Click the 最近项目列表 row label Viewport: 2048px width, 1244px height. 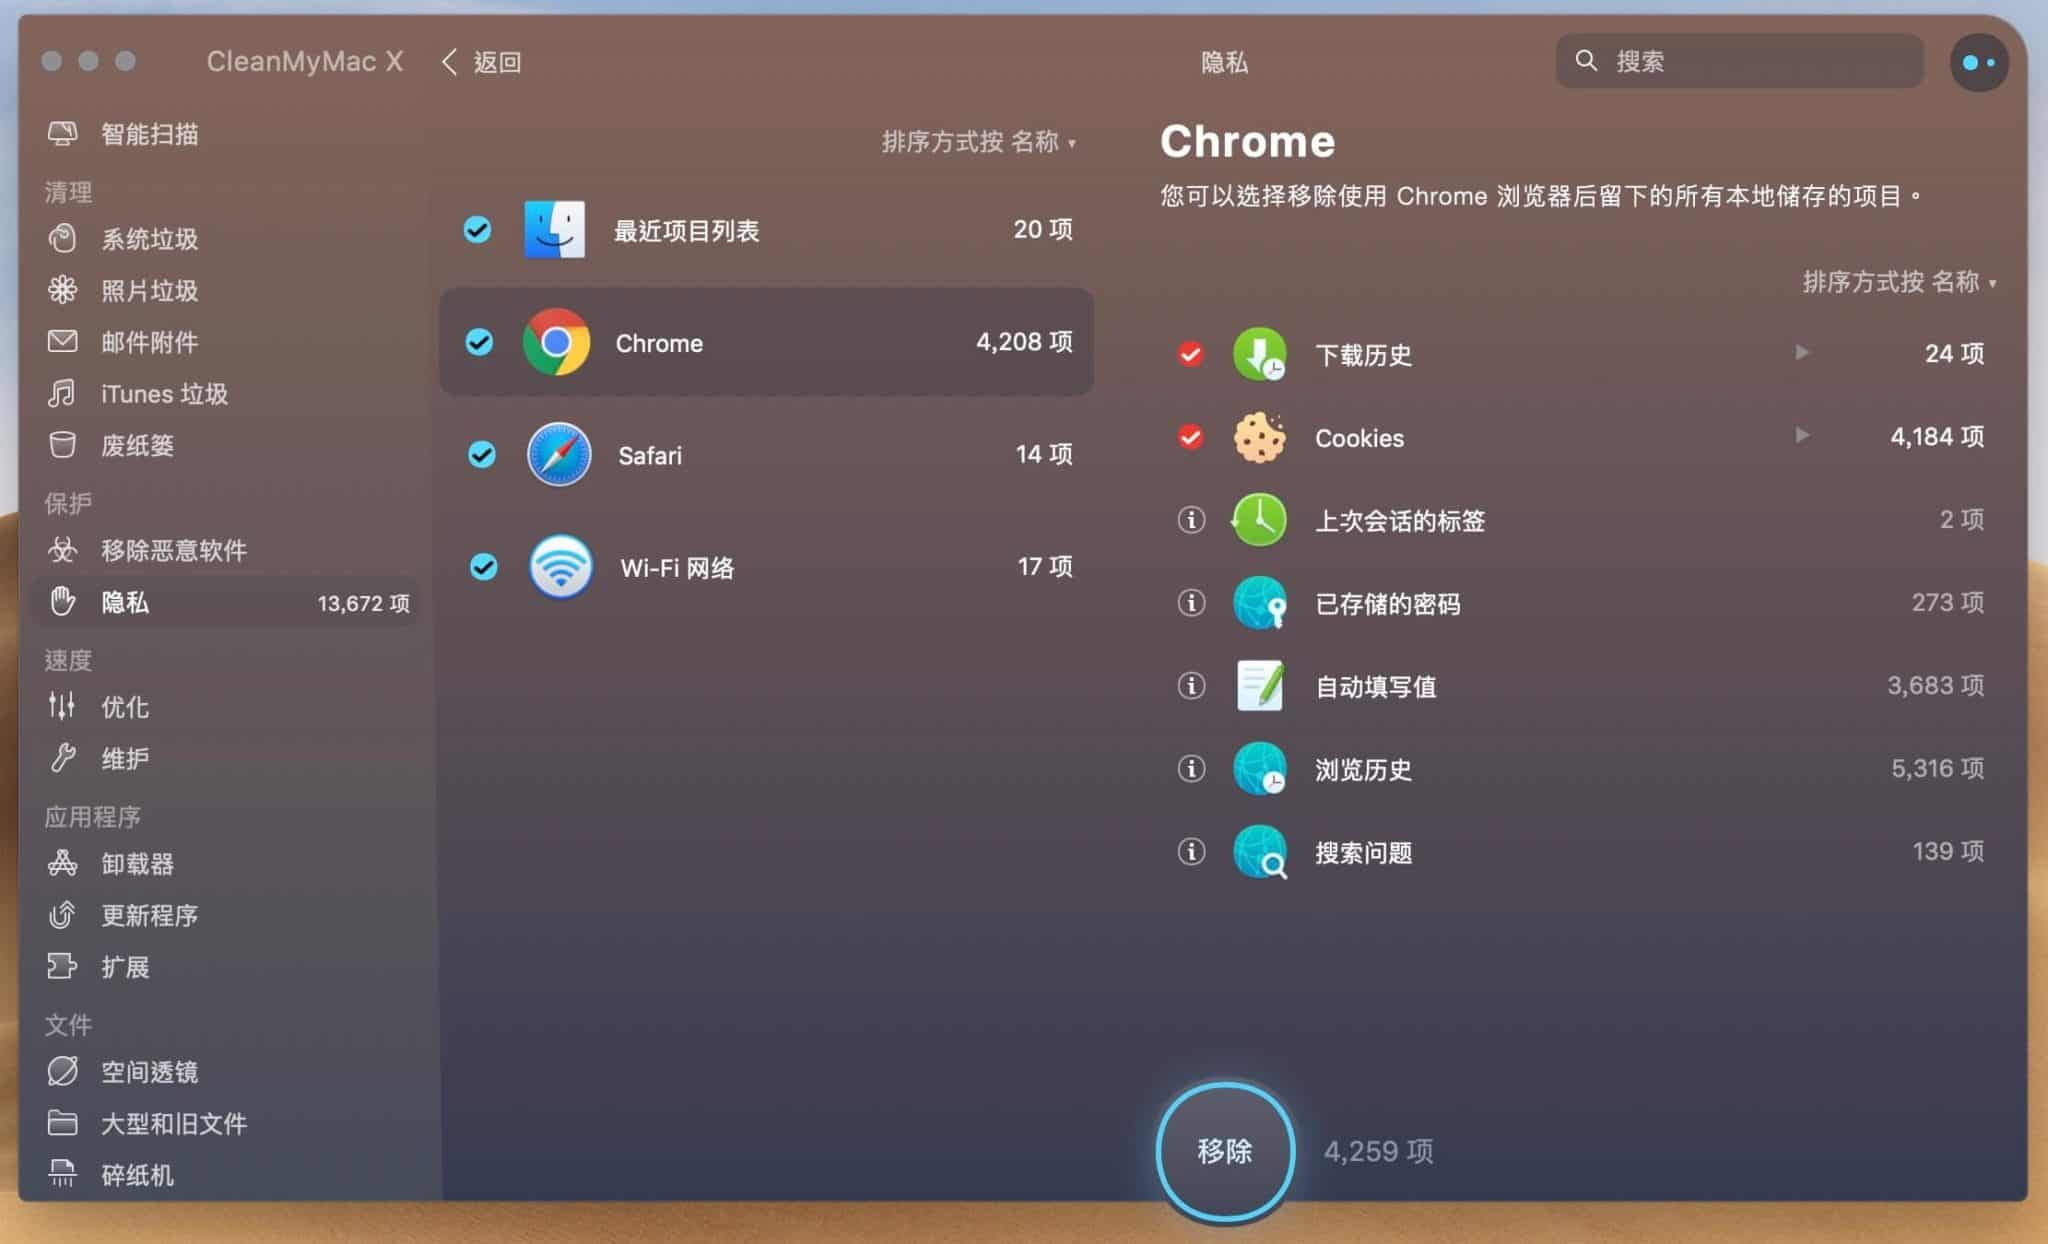(686, 230)
